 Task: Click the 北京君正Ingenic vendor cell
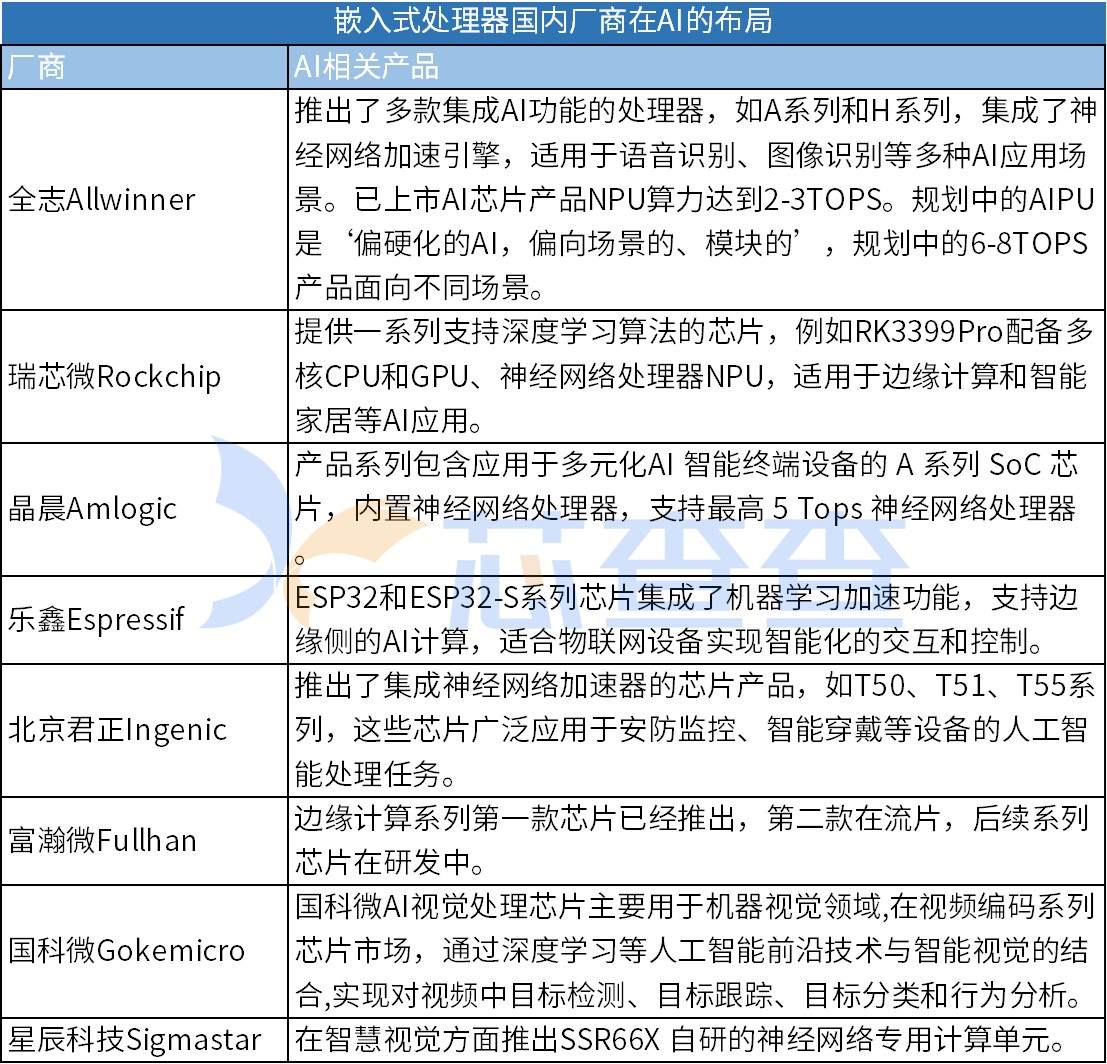click(118, 730)
